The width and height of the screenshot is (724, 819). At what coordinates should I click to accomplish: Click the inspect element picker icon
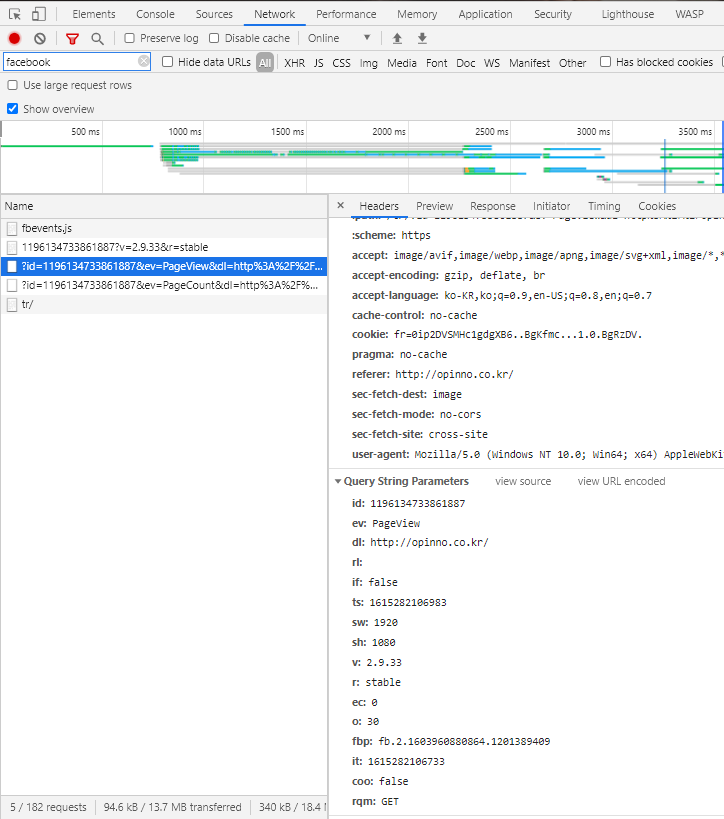click(15, 14)
